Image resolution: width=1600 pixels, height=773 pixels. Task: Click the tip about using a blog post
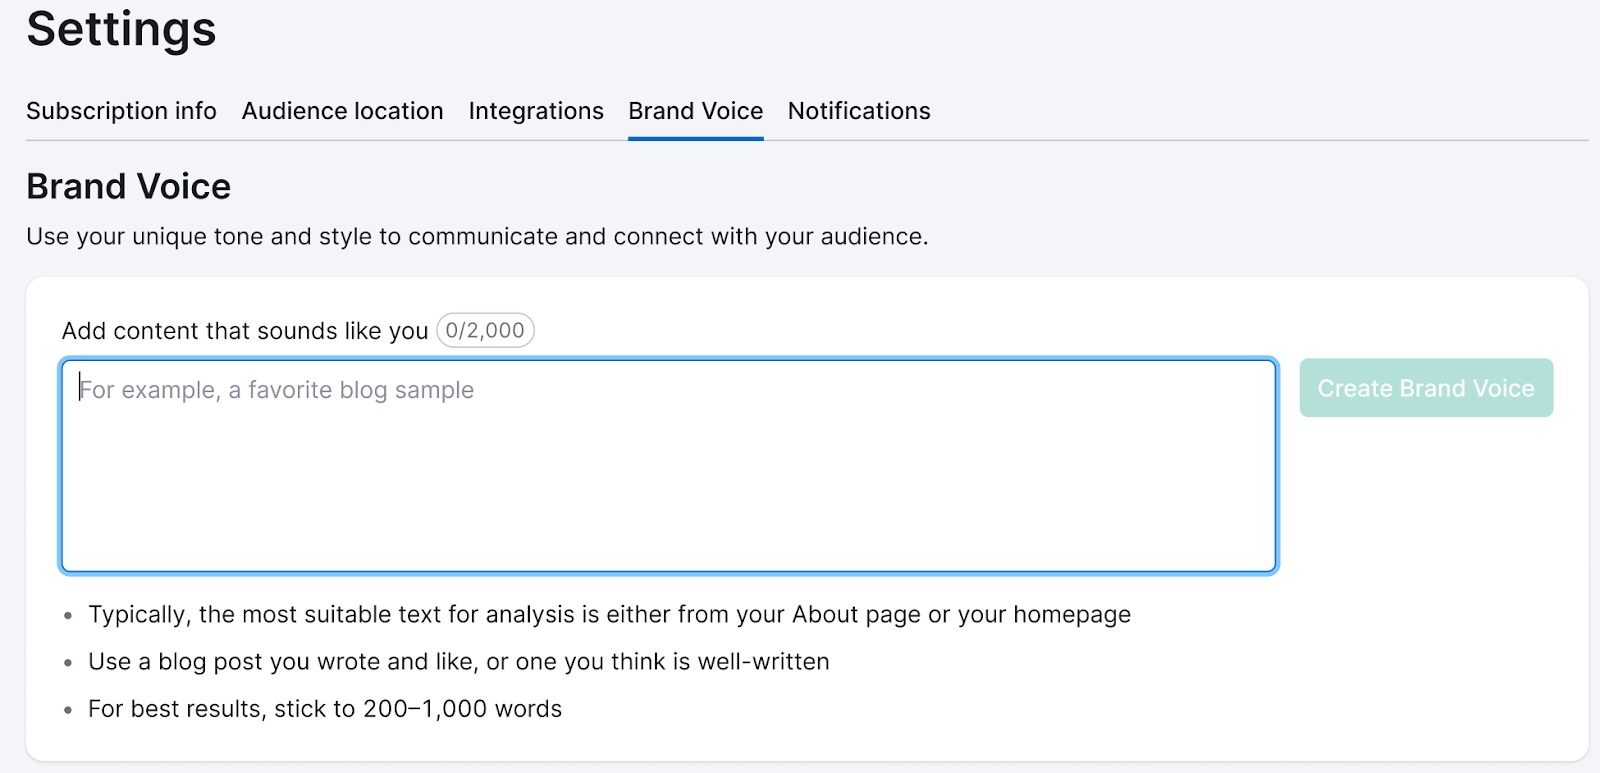coord(458,662)
